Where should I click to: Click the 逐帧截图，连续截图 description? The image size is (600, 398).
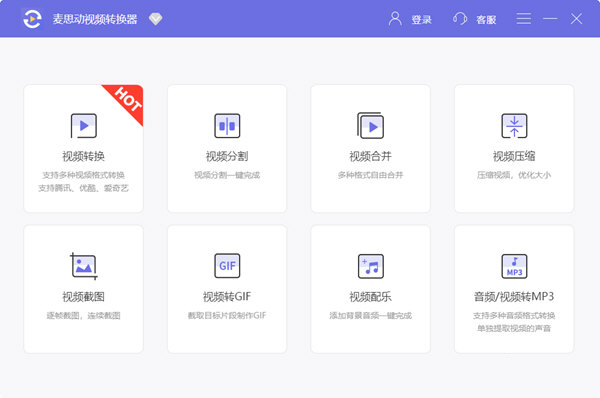click(83, 316)
